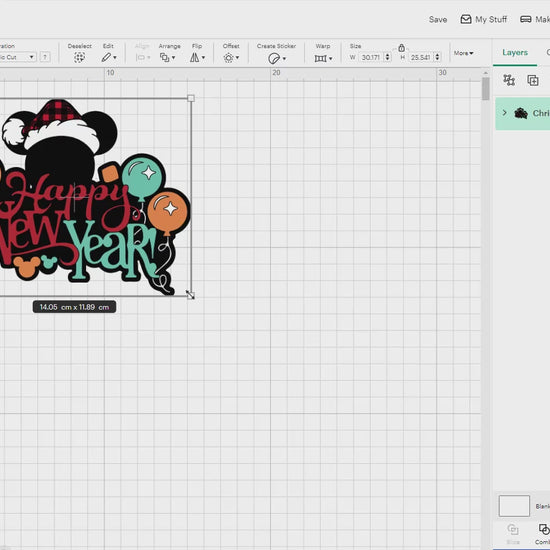This screenshot has width=550, height=550.
Task: Click the Group icon in Layers panel
Action: coord(509,80)
